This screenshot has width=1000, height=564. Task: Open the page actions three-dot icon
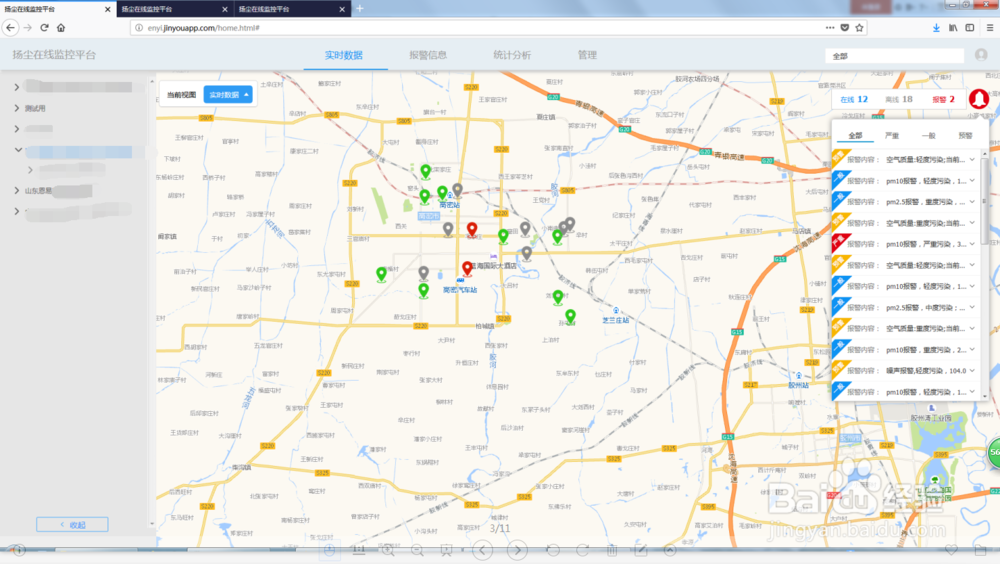[x=830, y=27]
